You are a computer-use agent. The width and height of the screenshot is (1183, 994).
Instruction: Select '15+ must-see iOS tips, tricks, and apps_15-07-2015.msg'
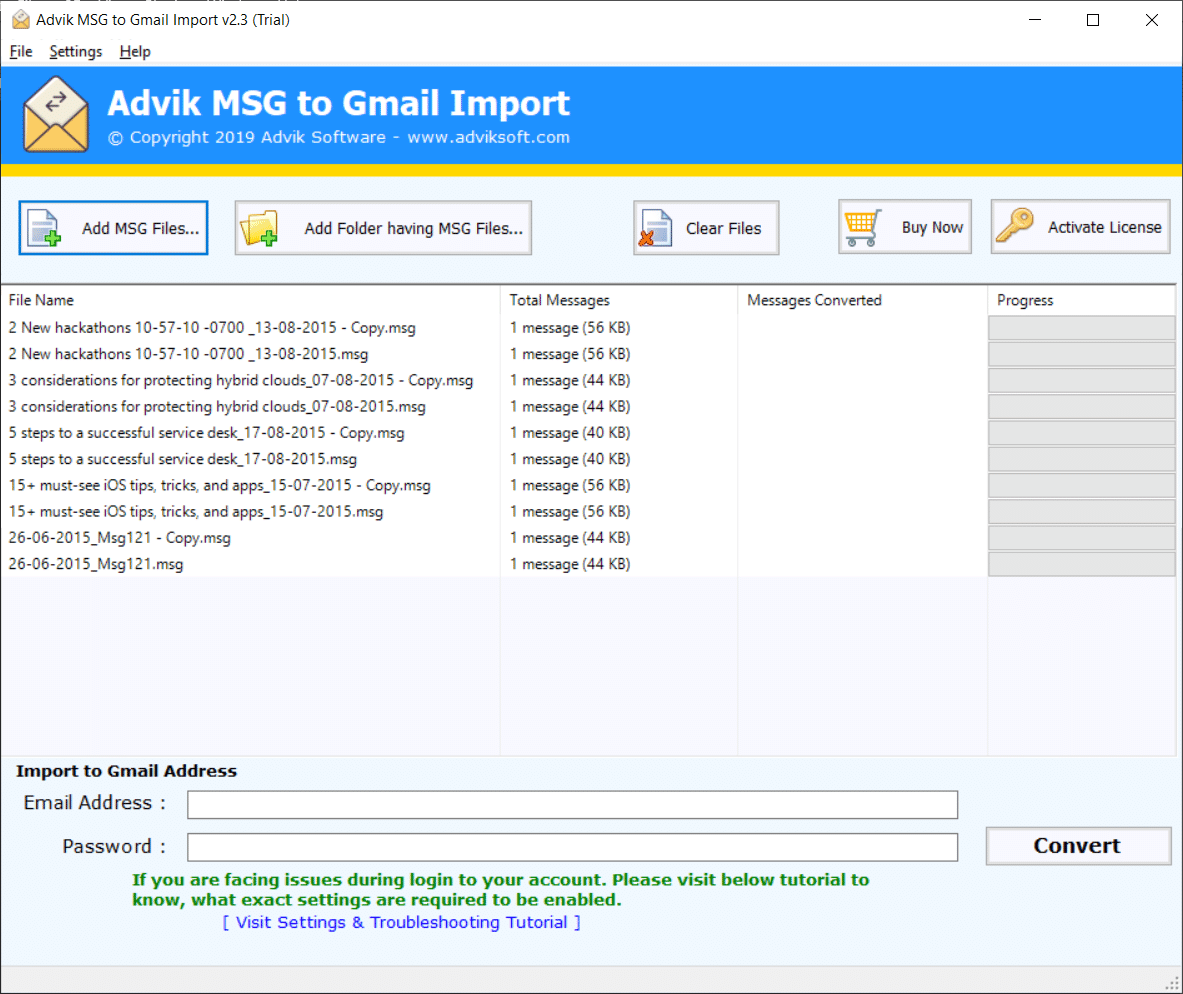(x=196, y=512)
